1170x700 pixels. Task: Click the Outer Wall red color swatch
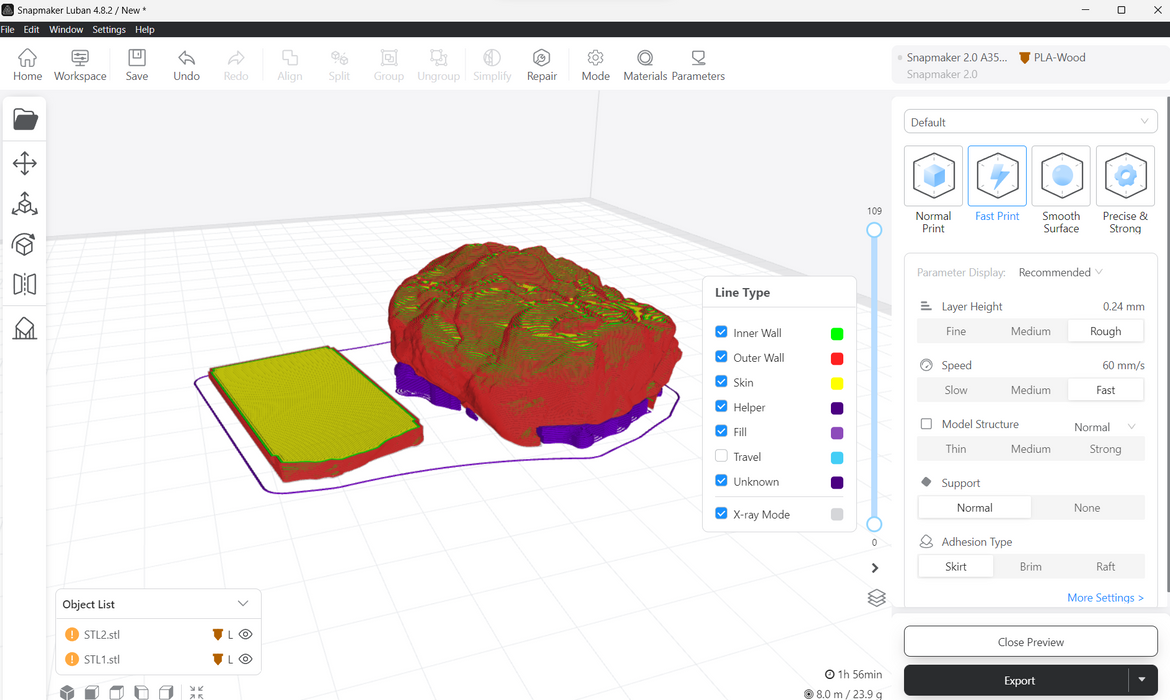[x=837, y=358]
